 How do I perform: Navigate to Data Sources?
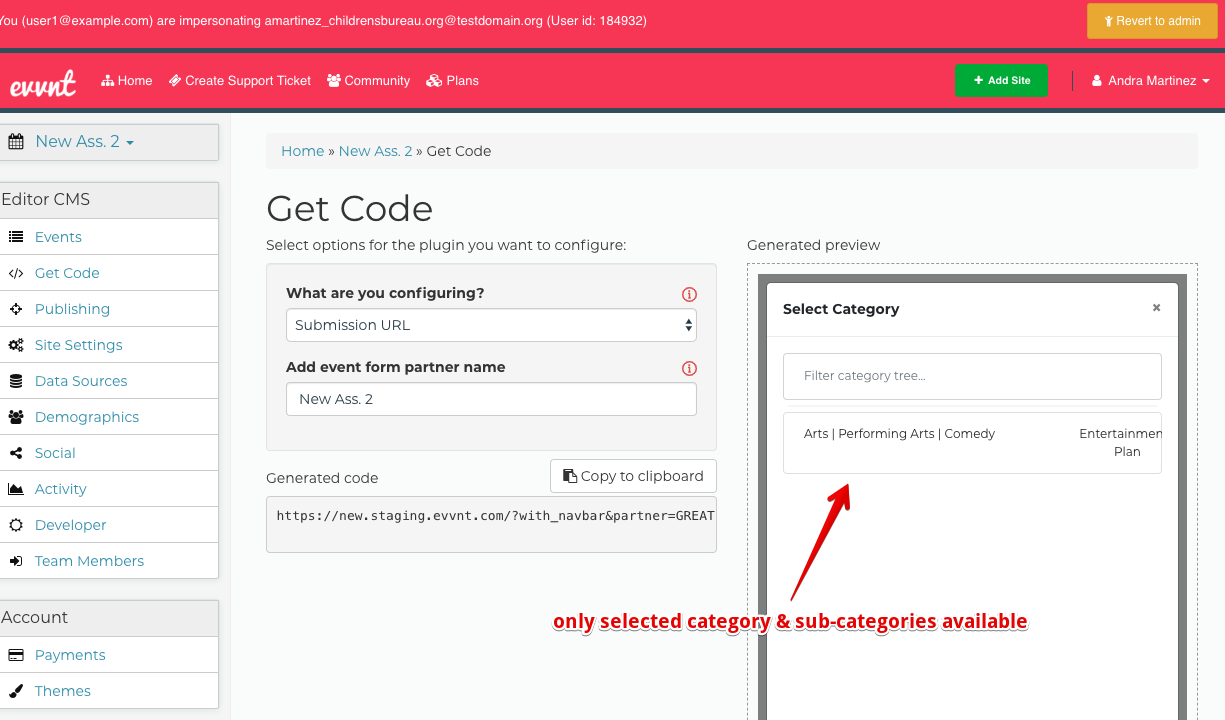(81, 381)
